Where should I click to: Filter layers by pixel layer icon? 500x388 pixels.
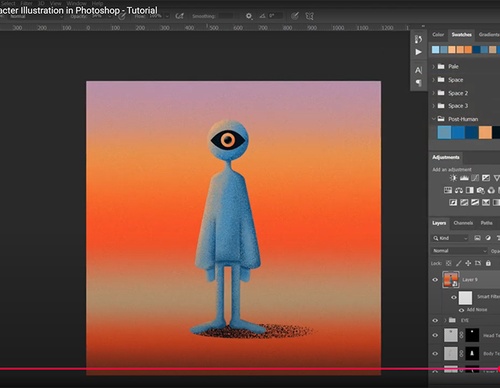point(477,238)
